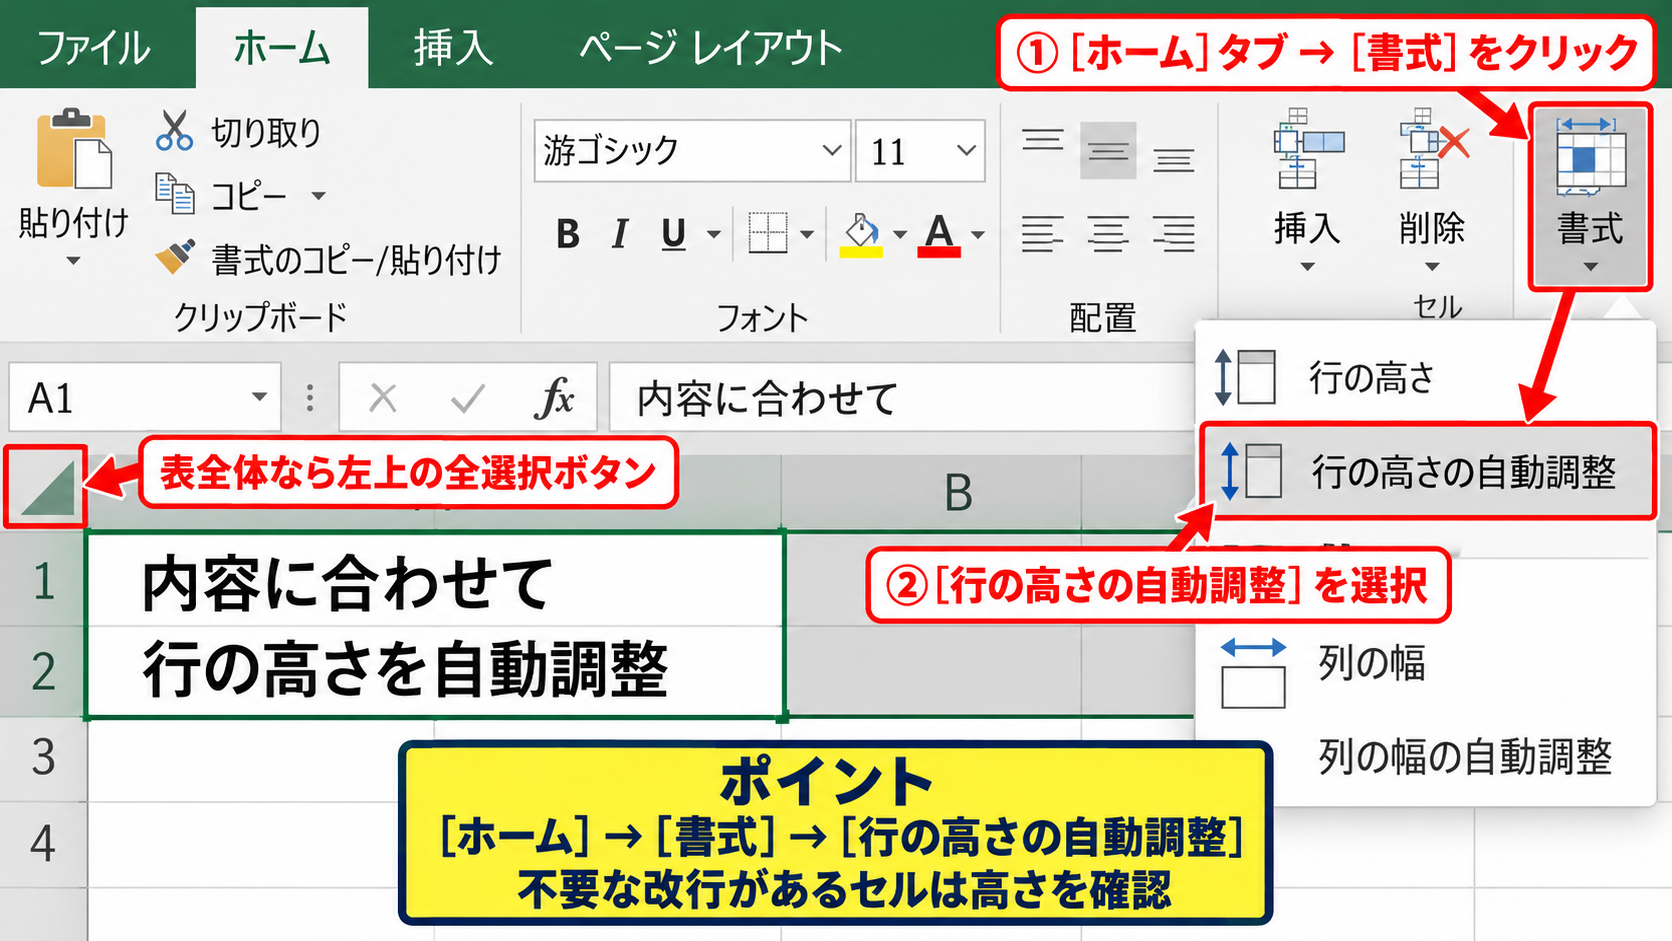Click the Paste clipboard icon
1672x941 pixels.
tap(74, 150)
